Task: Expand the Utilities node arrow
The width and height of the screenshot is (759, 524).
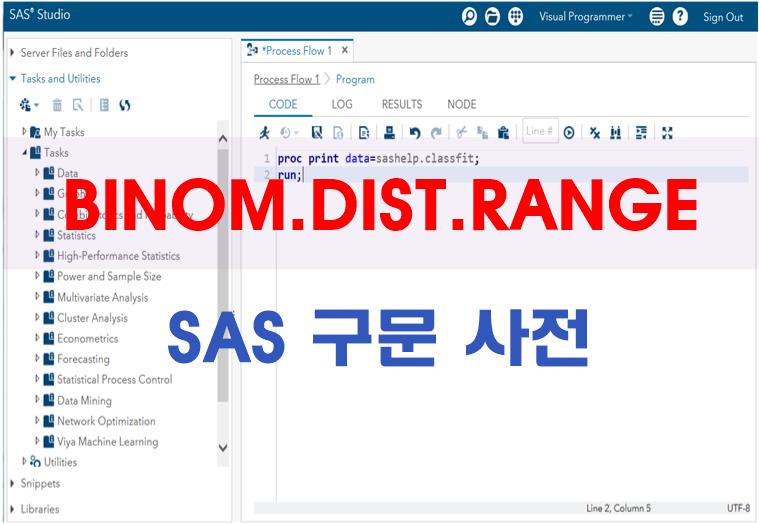Action: point(24,462)
